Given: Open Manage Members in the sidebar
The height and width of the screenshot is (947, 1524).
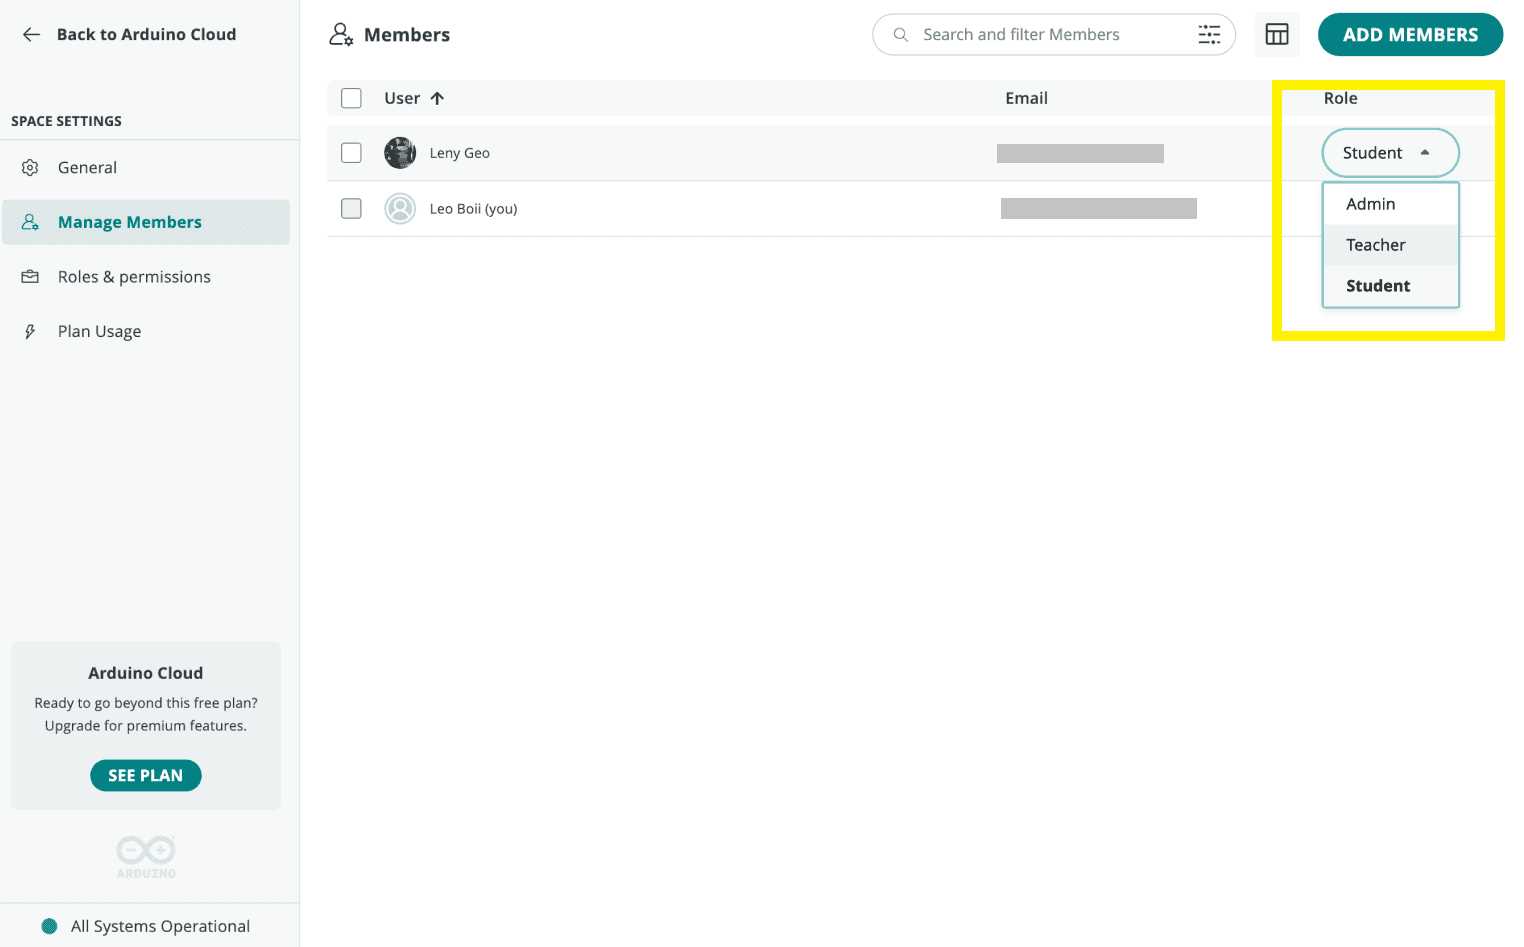Looking at the screenshot, I should pos(130,222).
